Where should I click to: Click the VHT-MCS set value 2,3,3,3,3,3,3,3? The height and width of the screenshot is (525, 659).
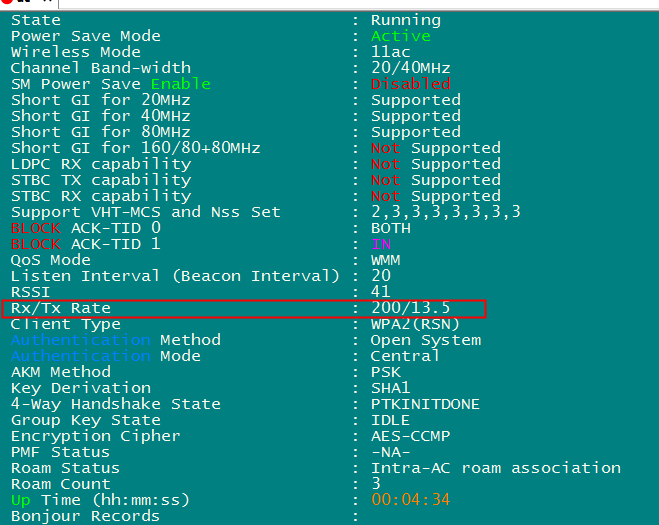point(445,212)
